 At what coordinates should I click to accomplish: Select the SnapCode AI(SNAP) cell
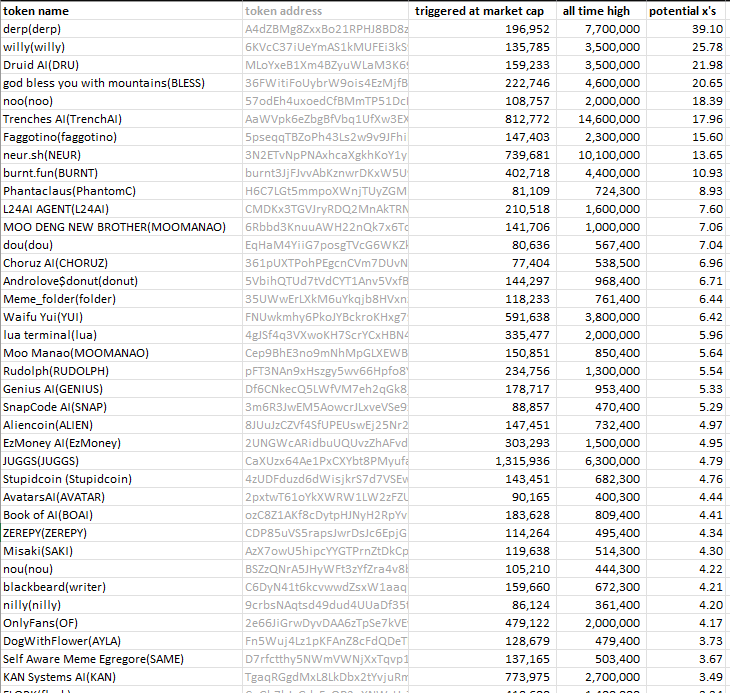121,407
